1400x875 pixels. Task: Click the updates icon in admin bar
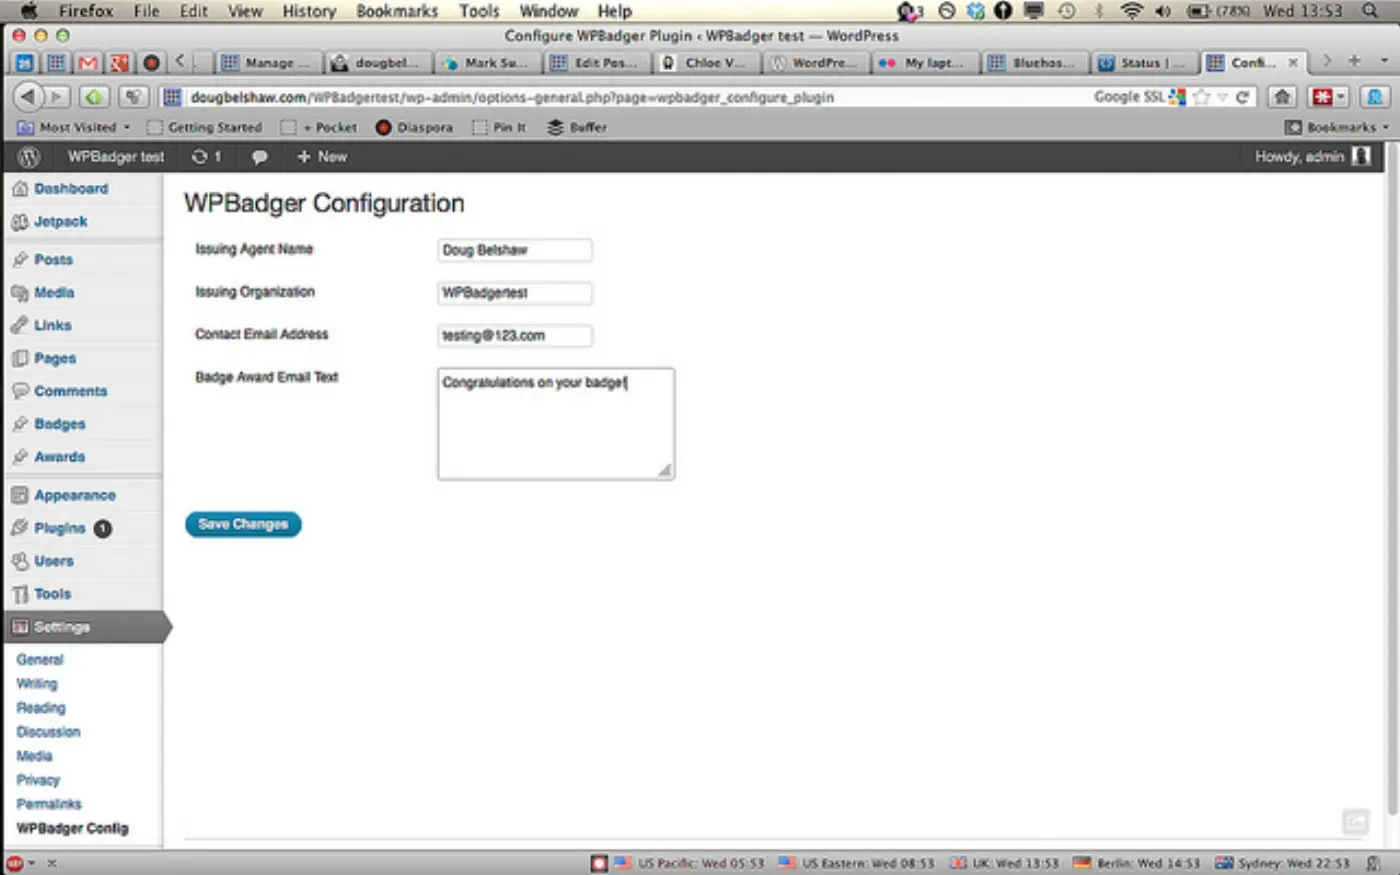206,157
